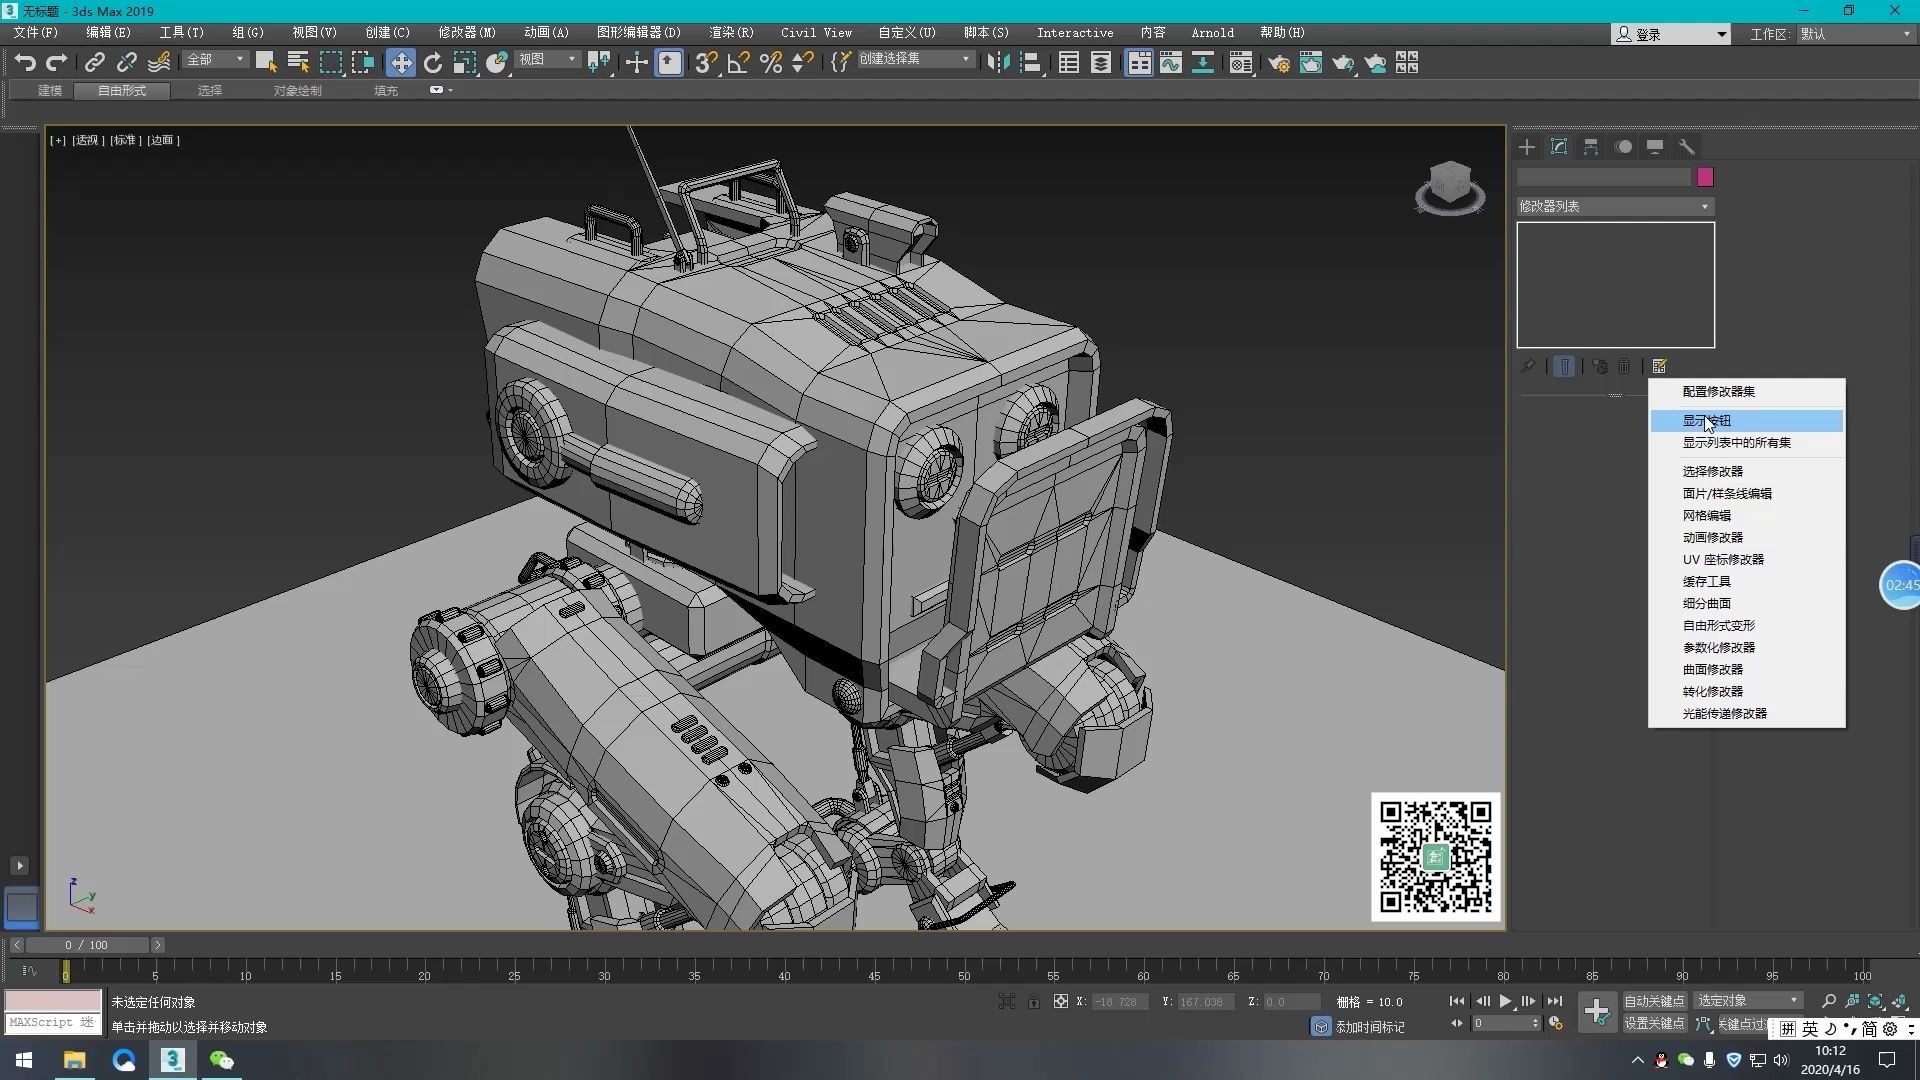Click the Select and Link chain icon
This screenshot has width=1920, height=1080.
click(x=94, y=63)
